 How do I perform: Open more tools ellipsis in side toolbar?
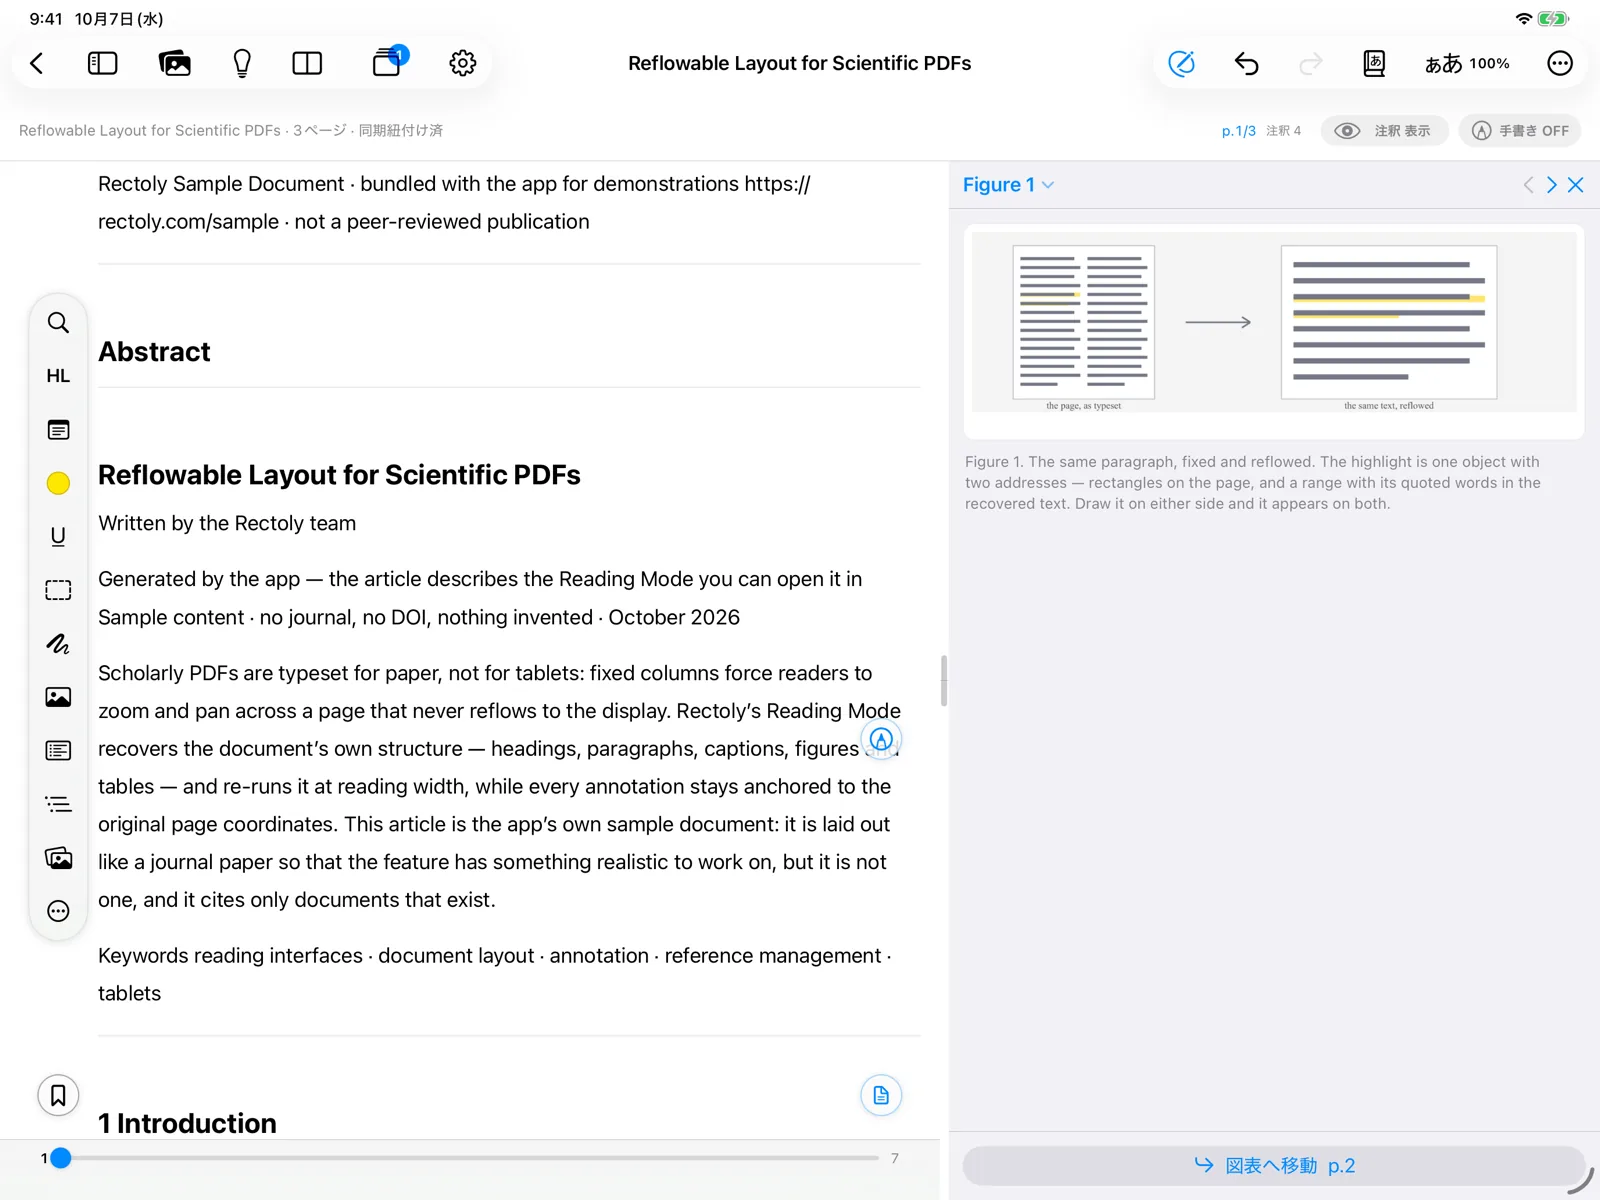(x=58, y=911)
